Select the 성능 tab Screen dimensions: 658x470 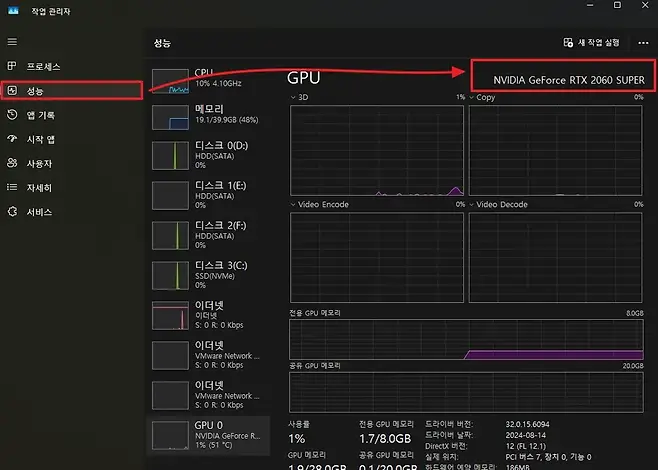point(71,91)
